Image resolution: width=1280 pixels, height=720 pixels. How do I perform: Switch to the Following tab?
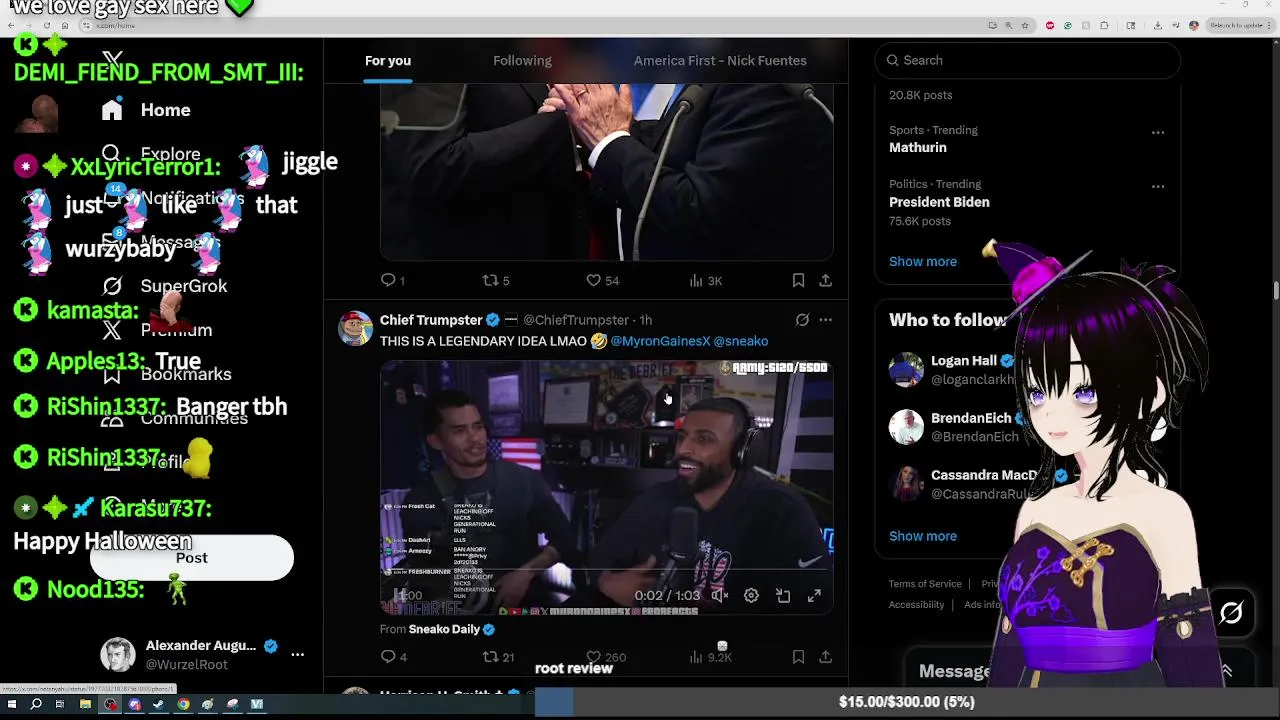(522, 61)
